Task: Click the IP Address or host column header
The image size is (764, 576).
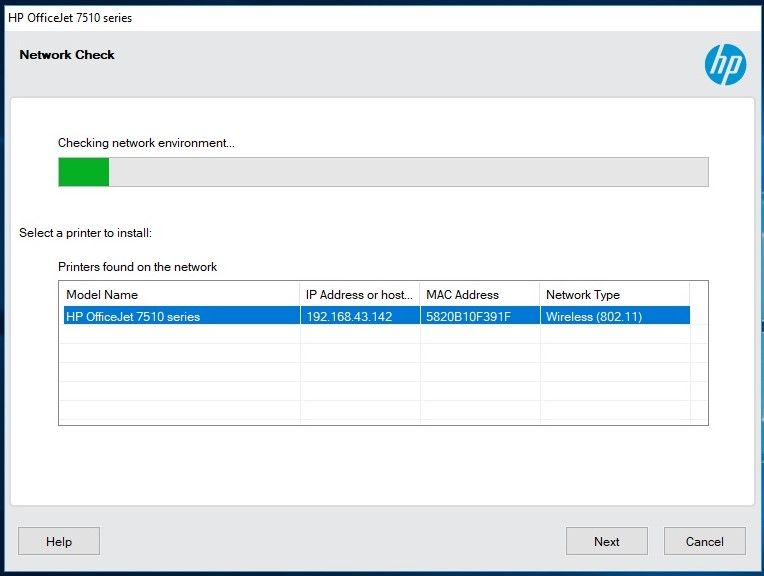Action: [x=360, y=294]
